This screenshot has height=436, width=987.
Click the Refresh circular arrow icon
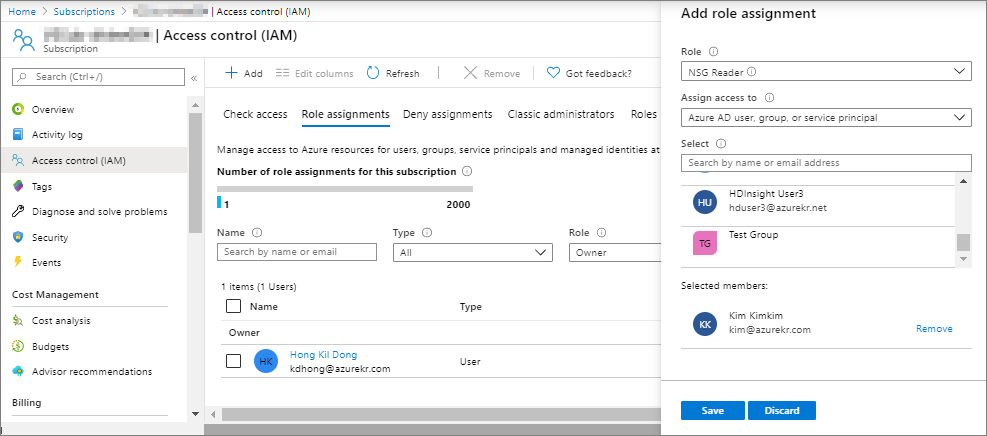pos(373,73)
